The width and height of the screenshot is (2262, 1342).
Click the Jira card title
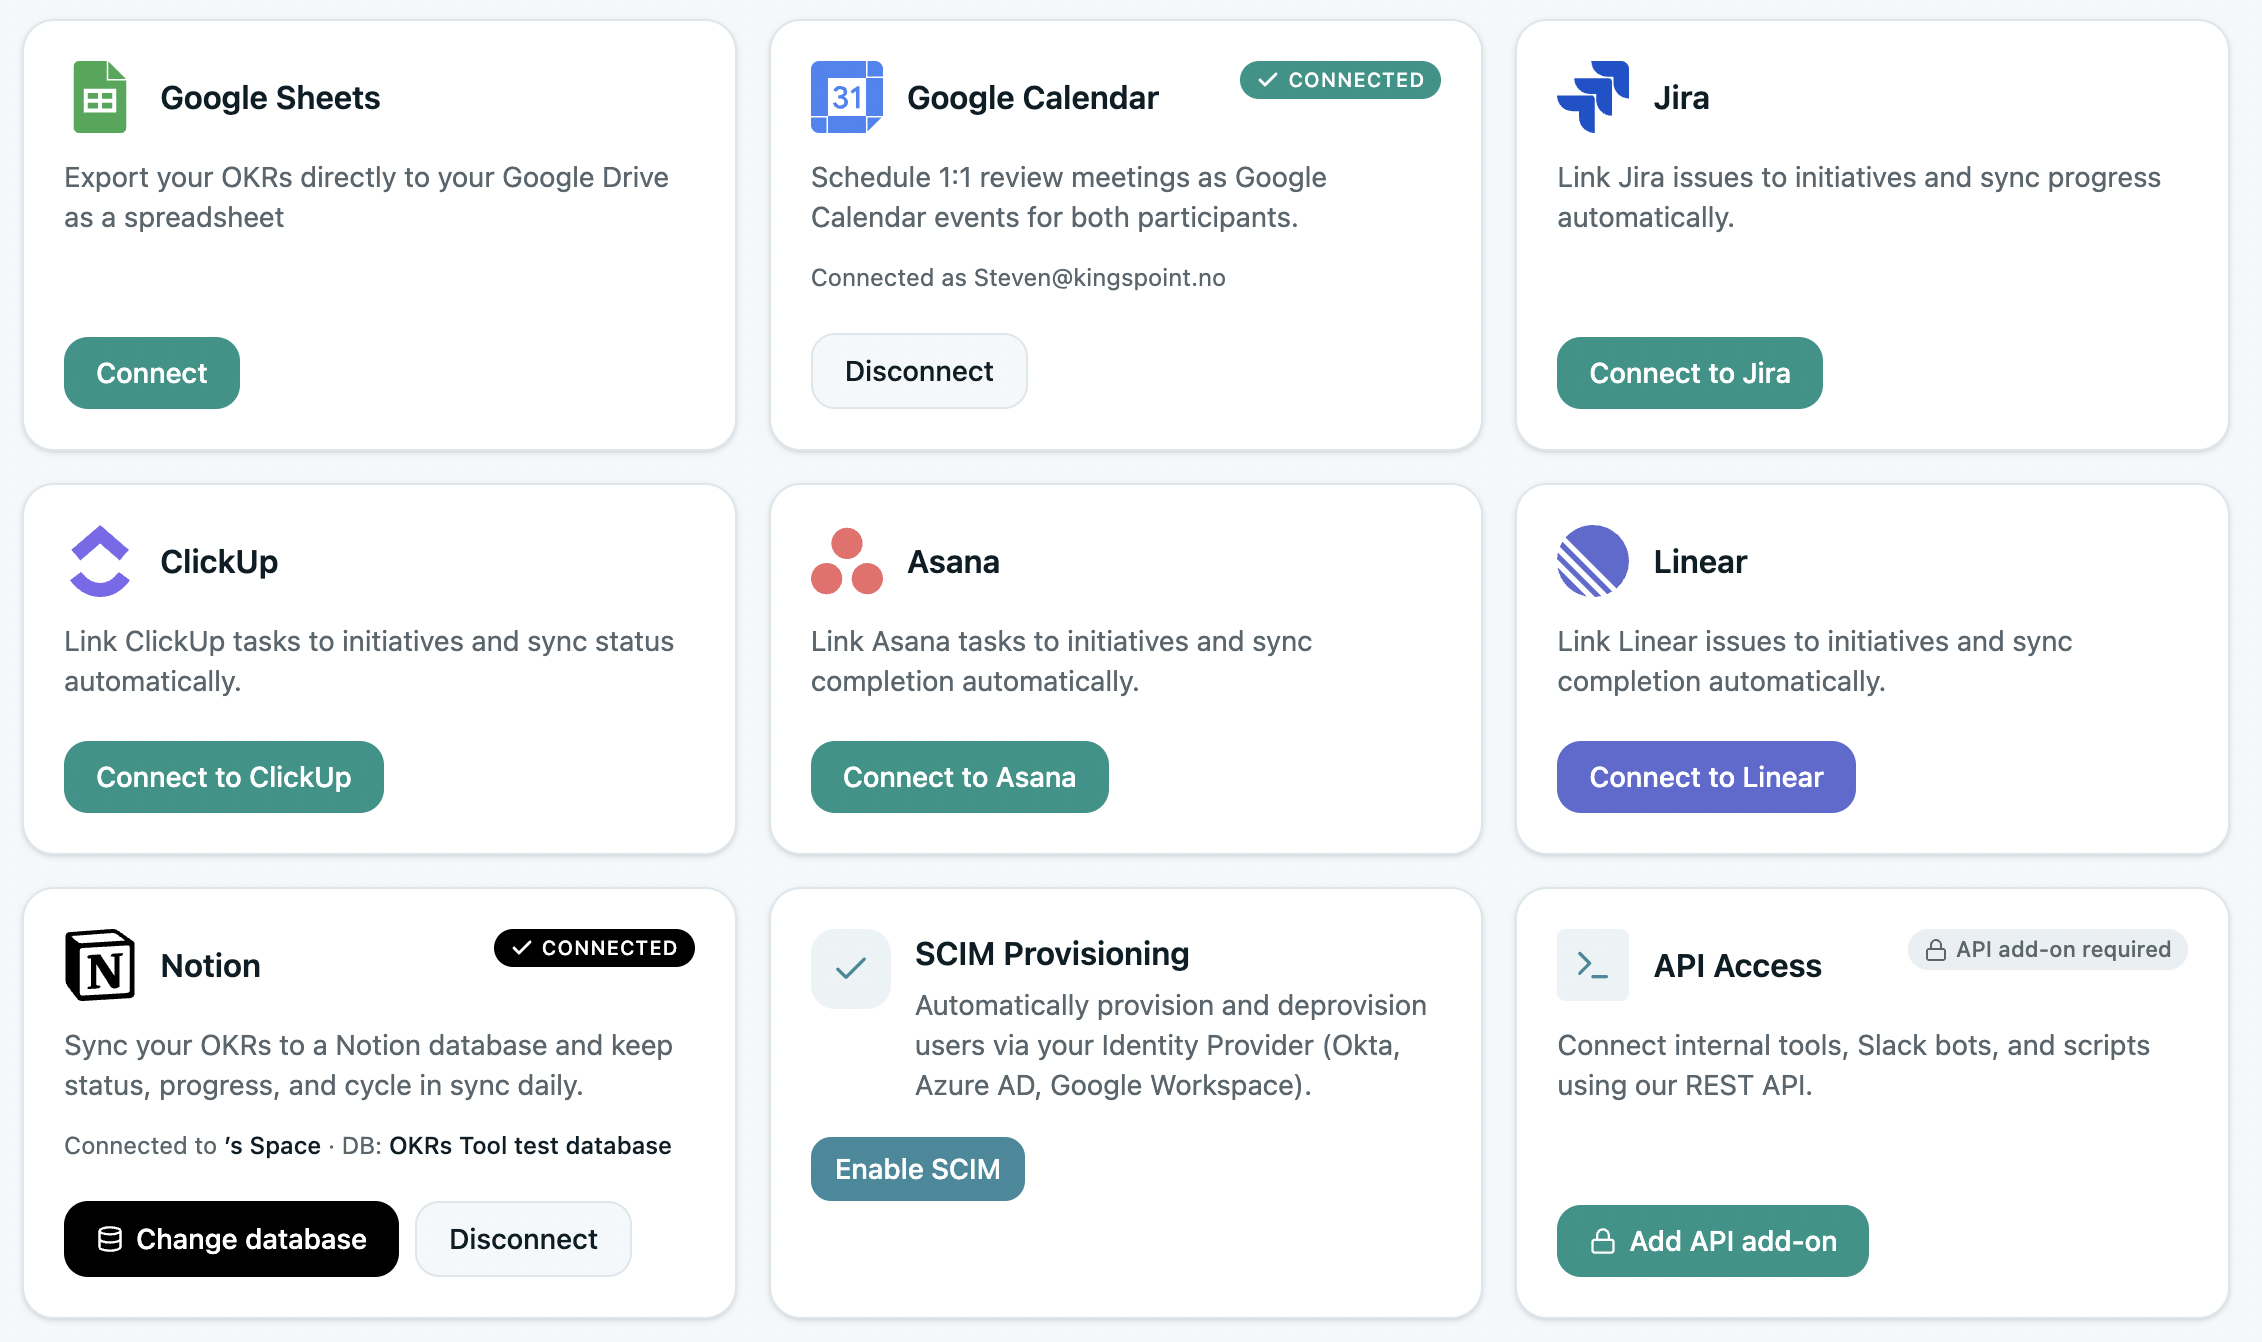point(1681,98)
